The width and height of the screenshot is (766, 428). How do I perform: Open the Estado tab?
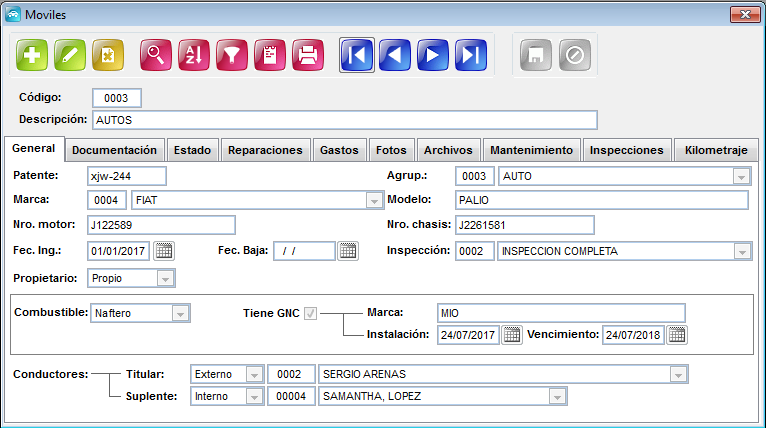(x=192, y=150)
